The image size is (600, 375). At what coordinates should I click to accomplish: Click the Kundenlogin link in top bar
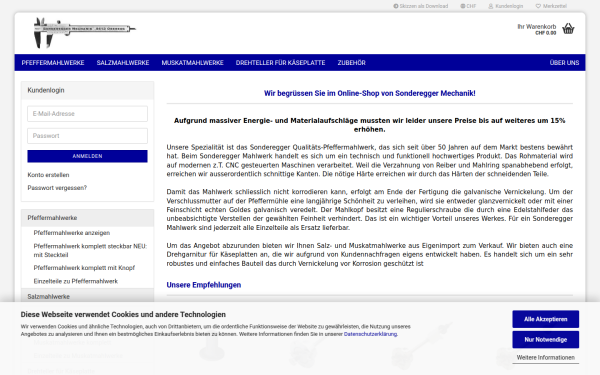pos(505,6)
